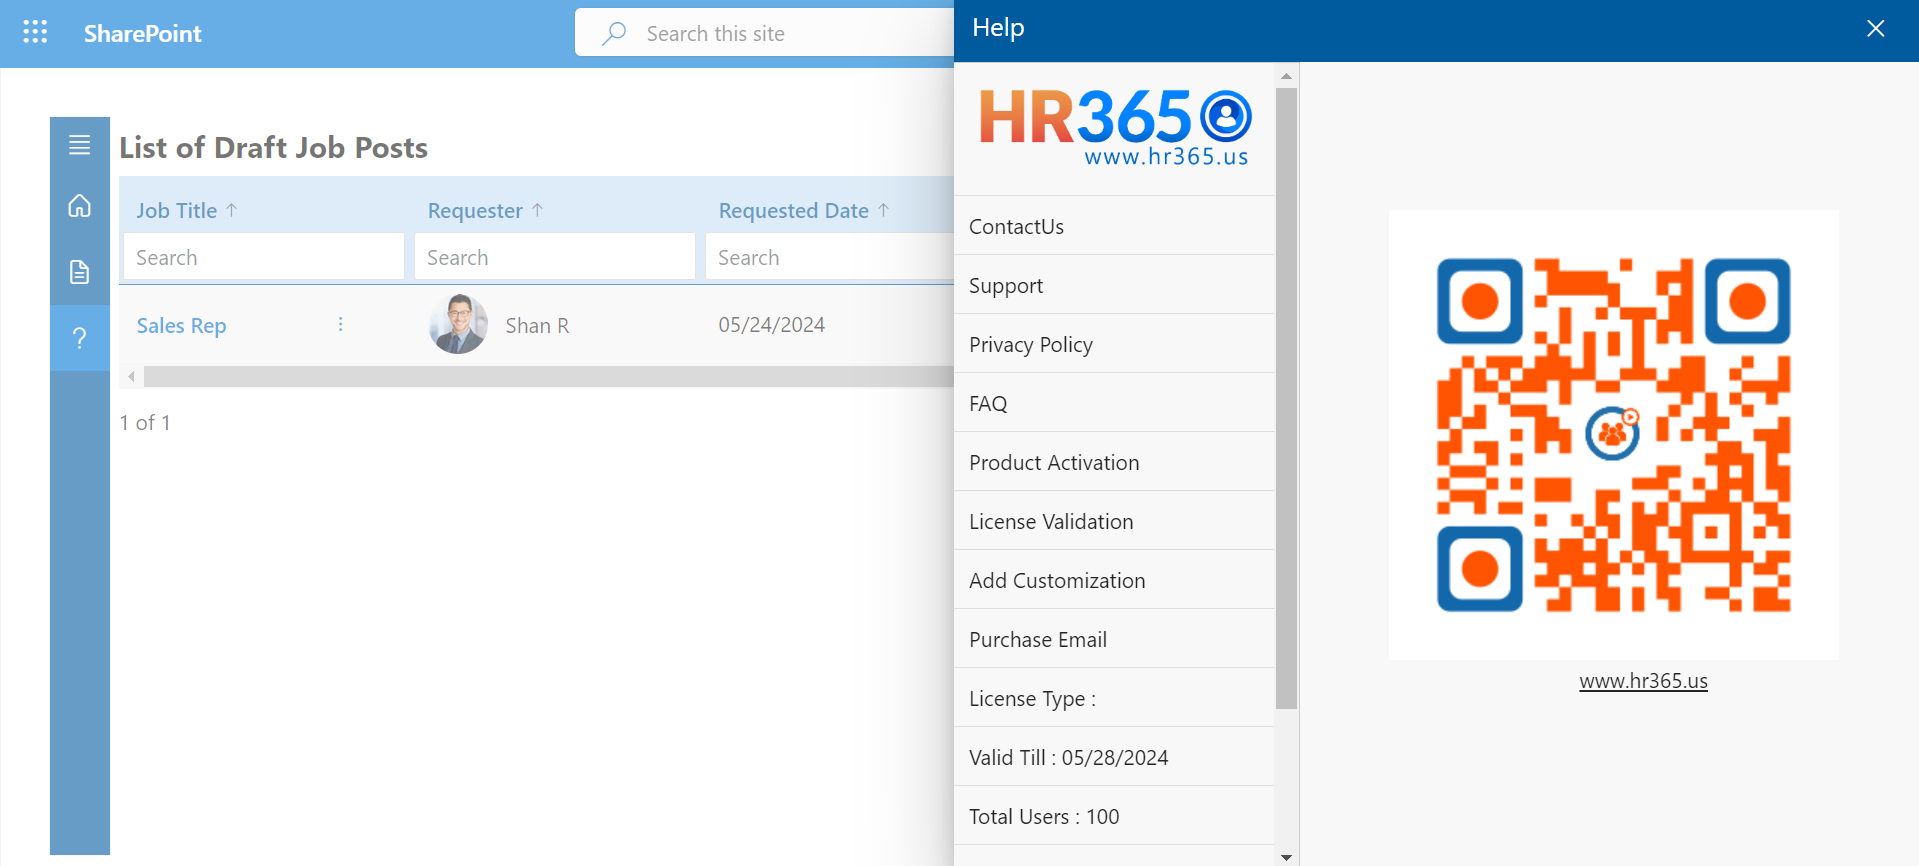
Task: Select the Help panel title
Action: point(998,28)
